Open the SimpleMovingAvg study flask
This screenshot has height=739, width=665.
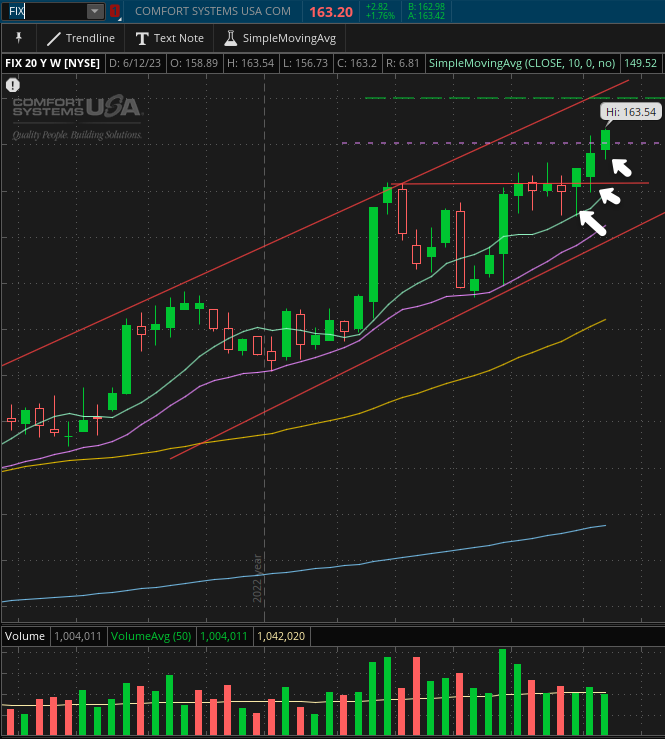280,38
